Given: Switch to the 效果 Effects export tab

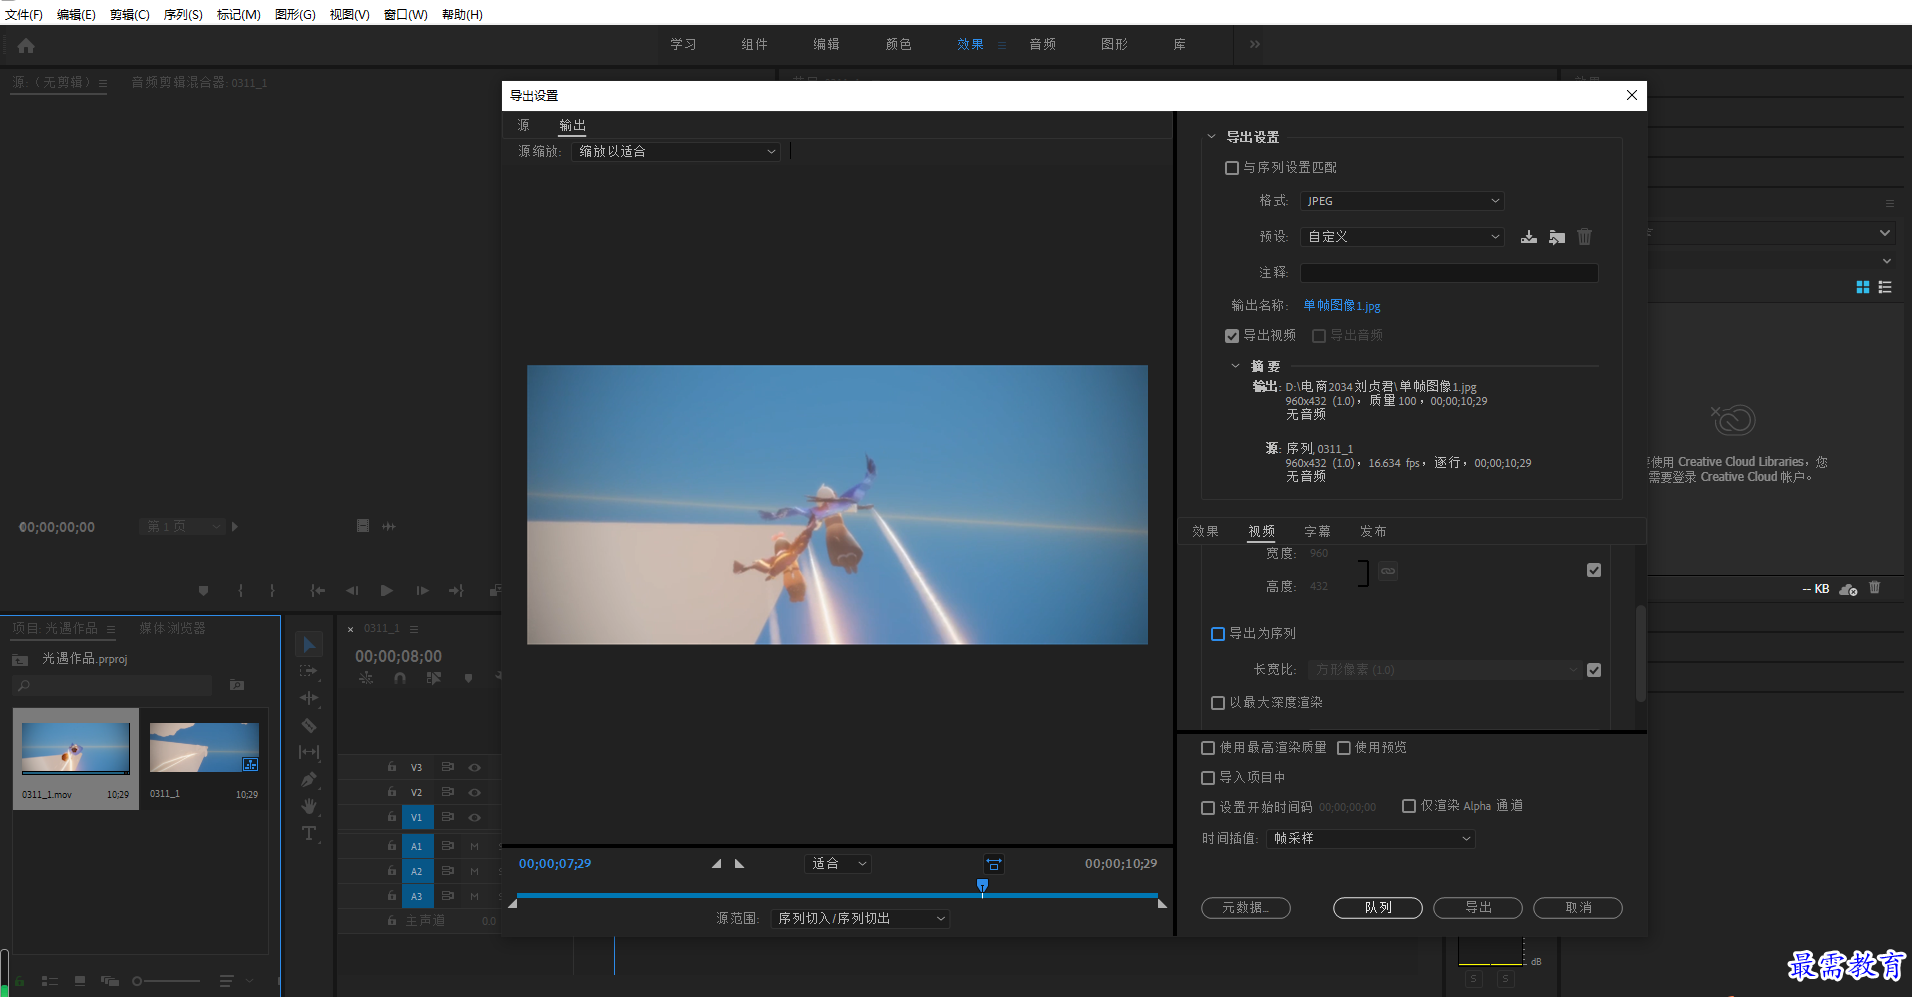Looking at the screenshot, I should pyautogui.click(x=1205, y=532).
